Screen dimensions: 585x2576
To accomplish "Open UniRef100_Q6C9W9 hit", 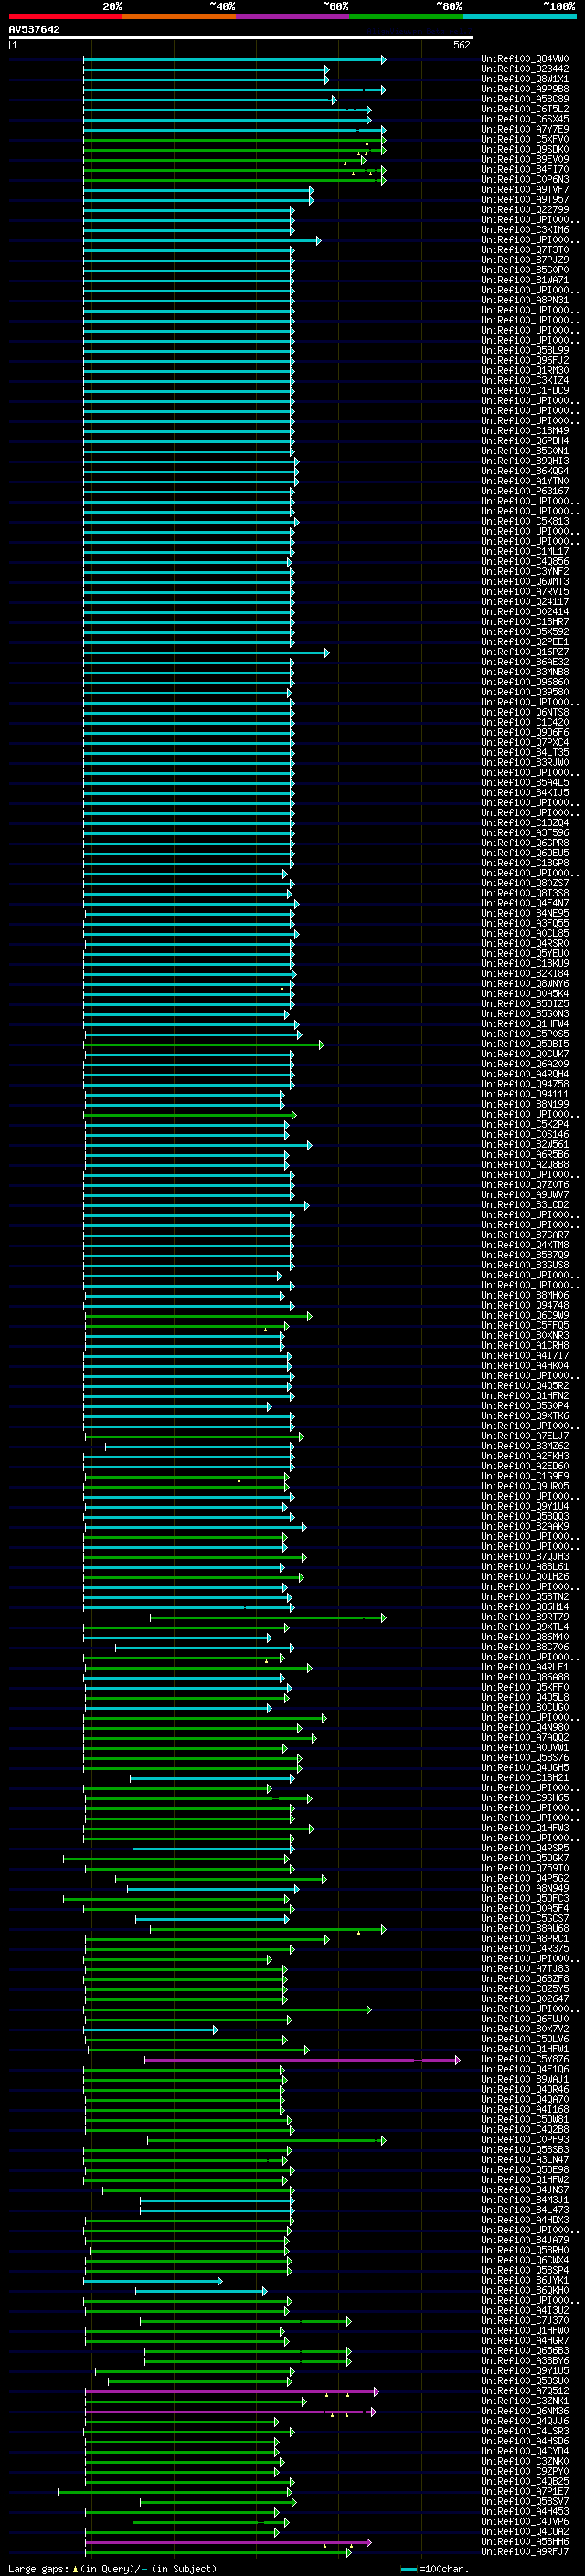I will tap(525, 1316).
